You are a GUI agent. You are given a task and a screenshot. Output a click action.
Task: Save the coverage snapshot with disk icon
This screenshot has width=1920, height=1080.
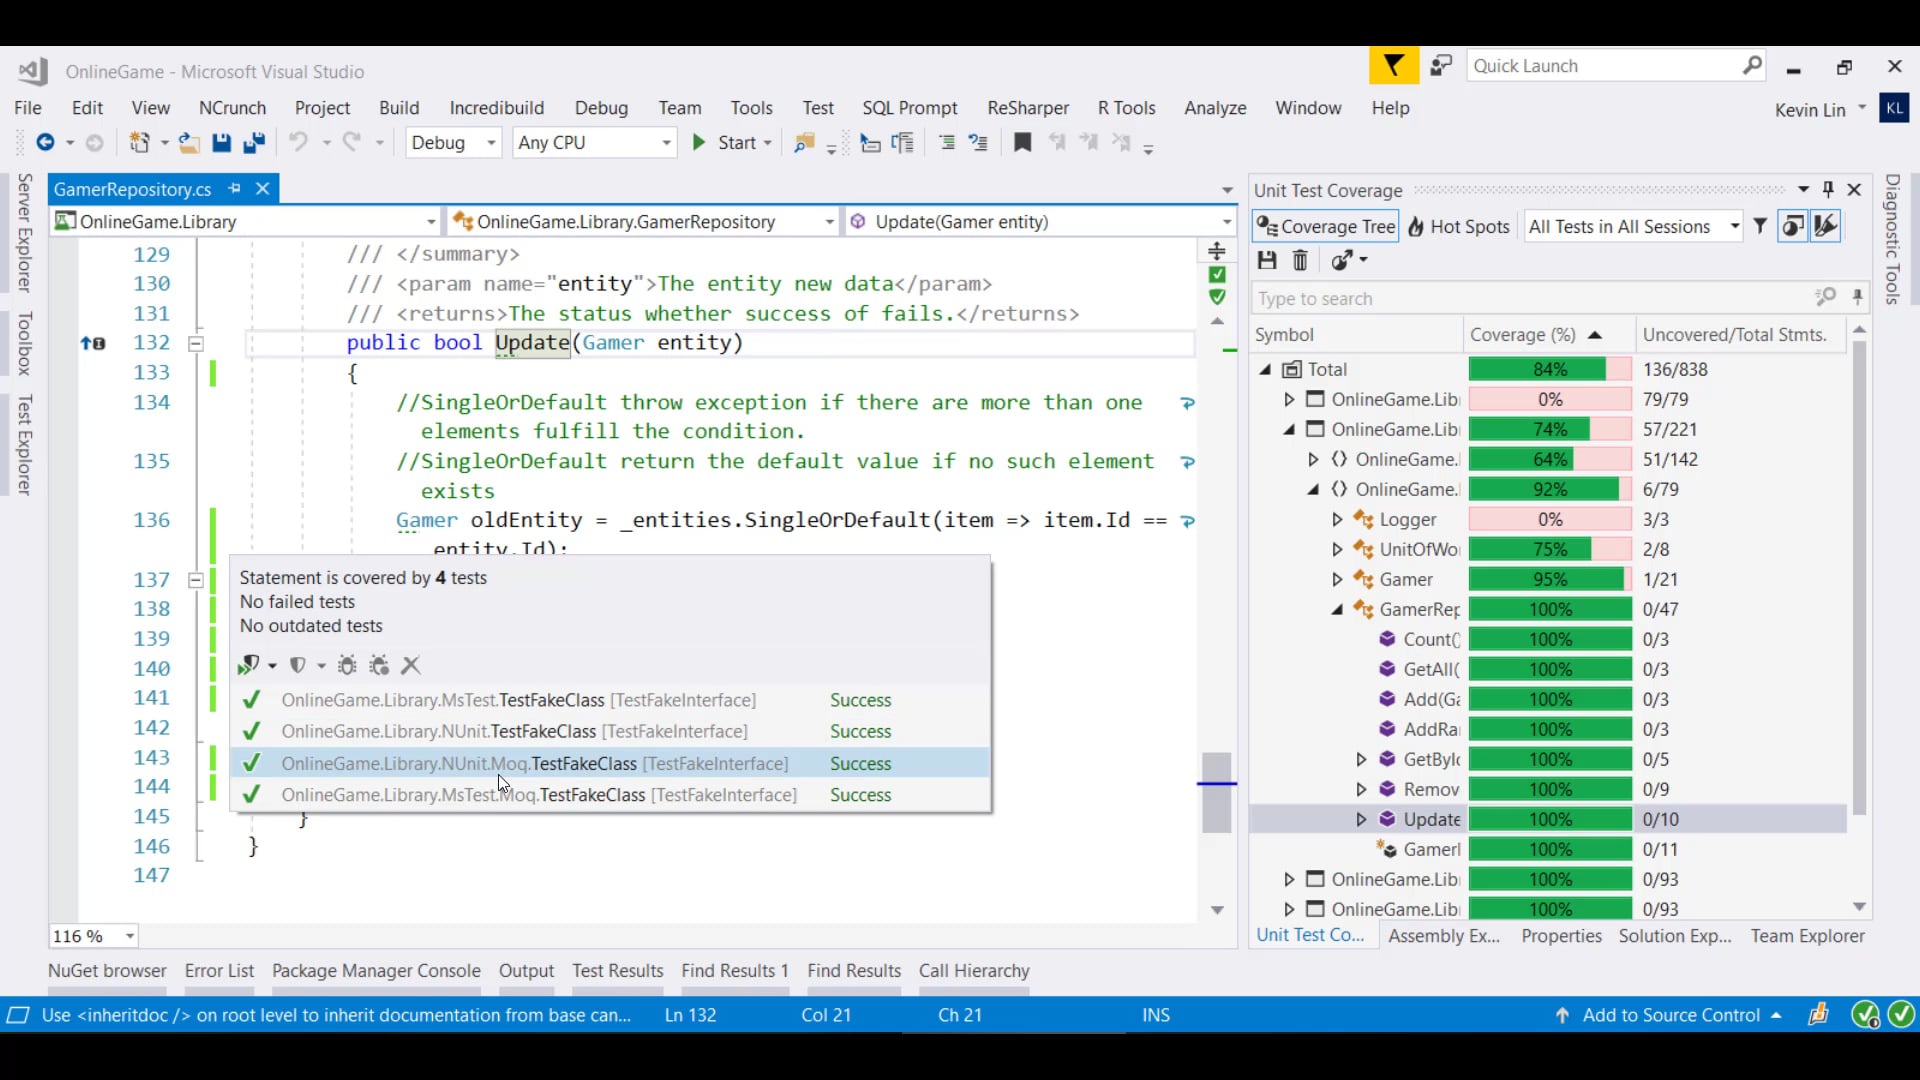[1267, 261]
